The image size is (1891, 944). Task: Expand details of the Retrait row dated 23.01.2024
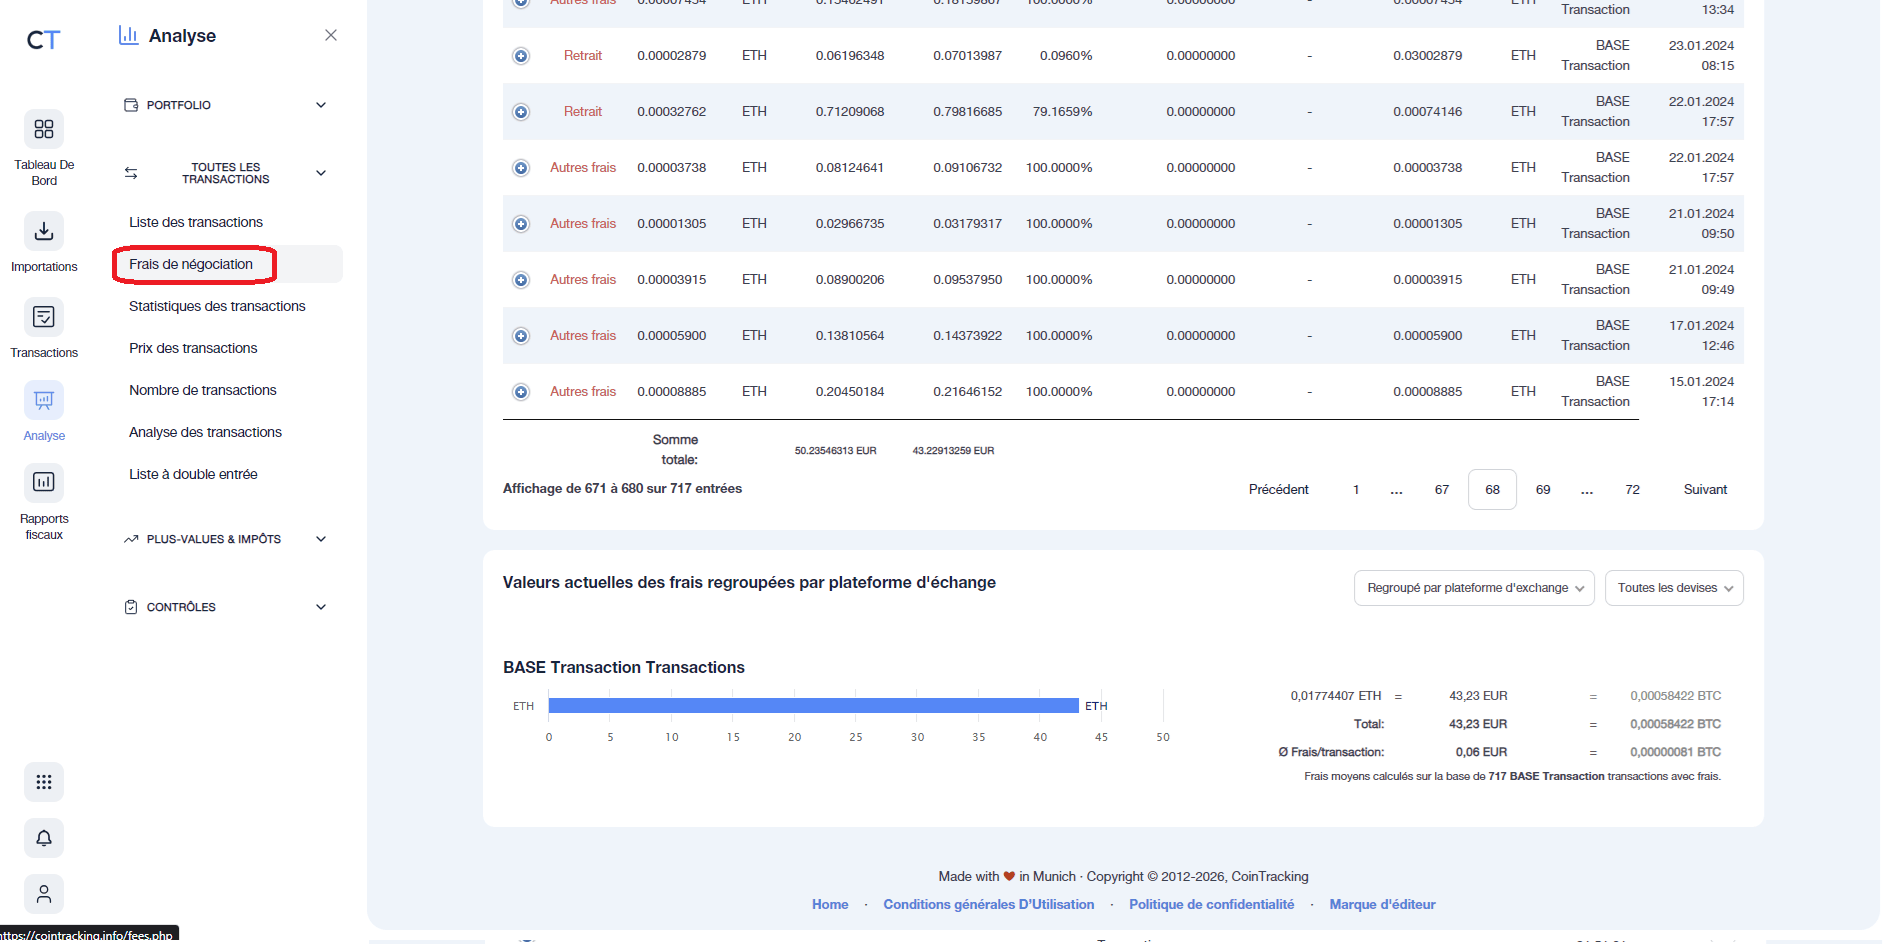(521, 56)
